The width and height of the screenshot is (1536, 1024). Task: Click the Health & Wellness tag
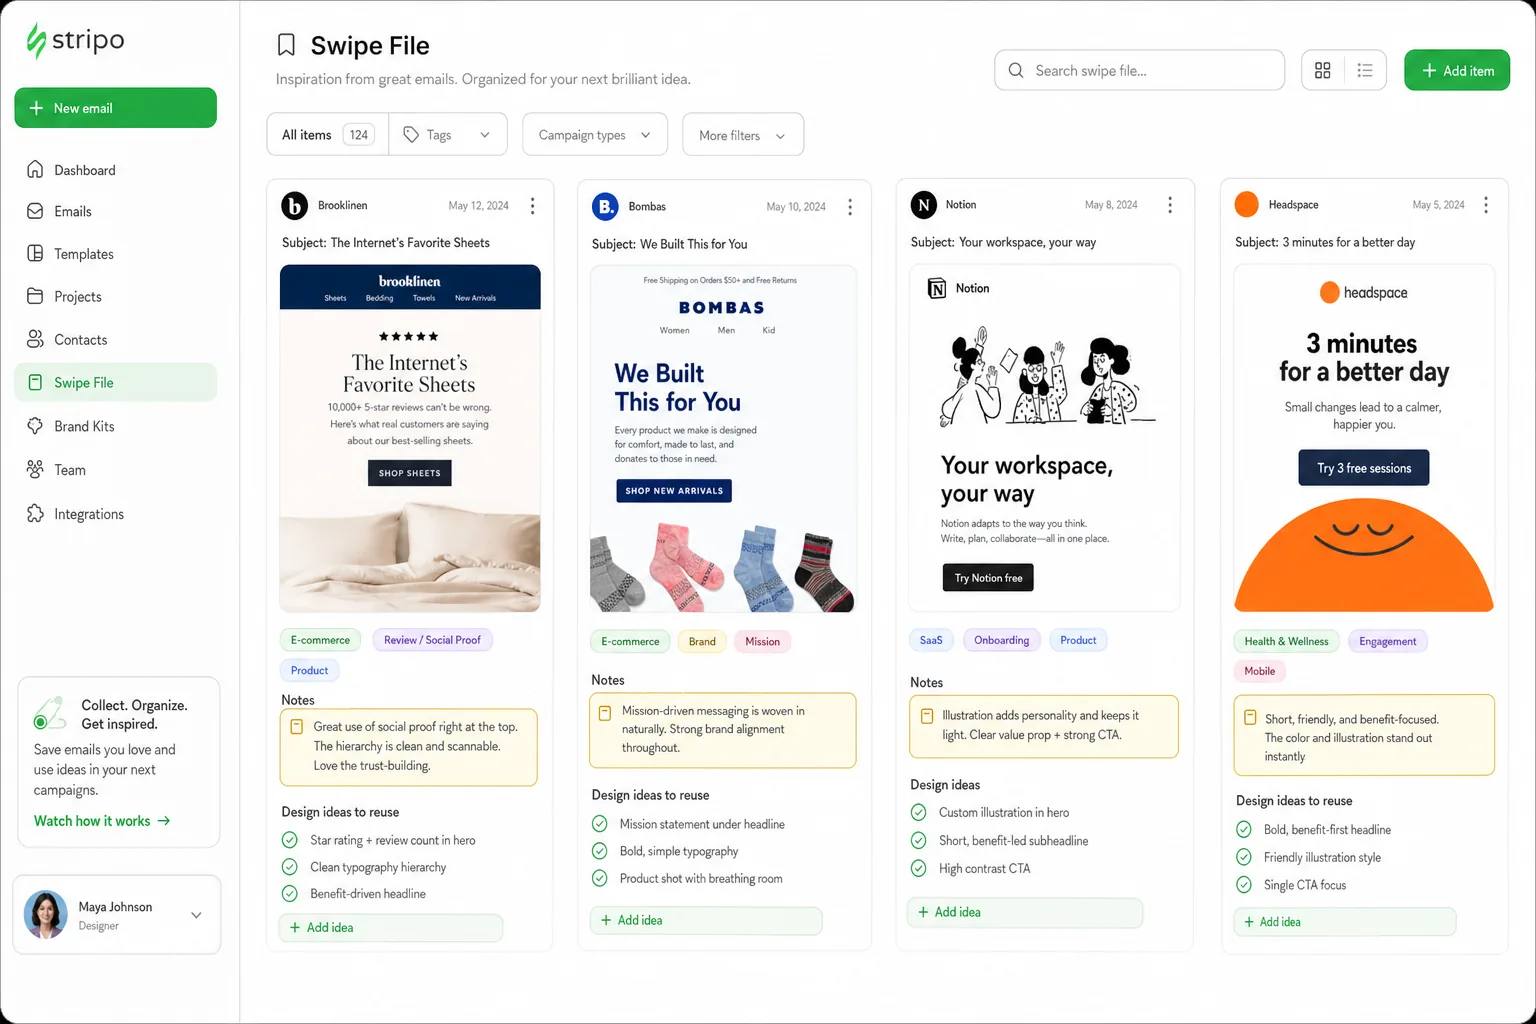point(1286,641)
